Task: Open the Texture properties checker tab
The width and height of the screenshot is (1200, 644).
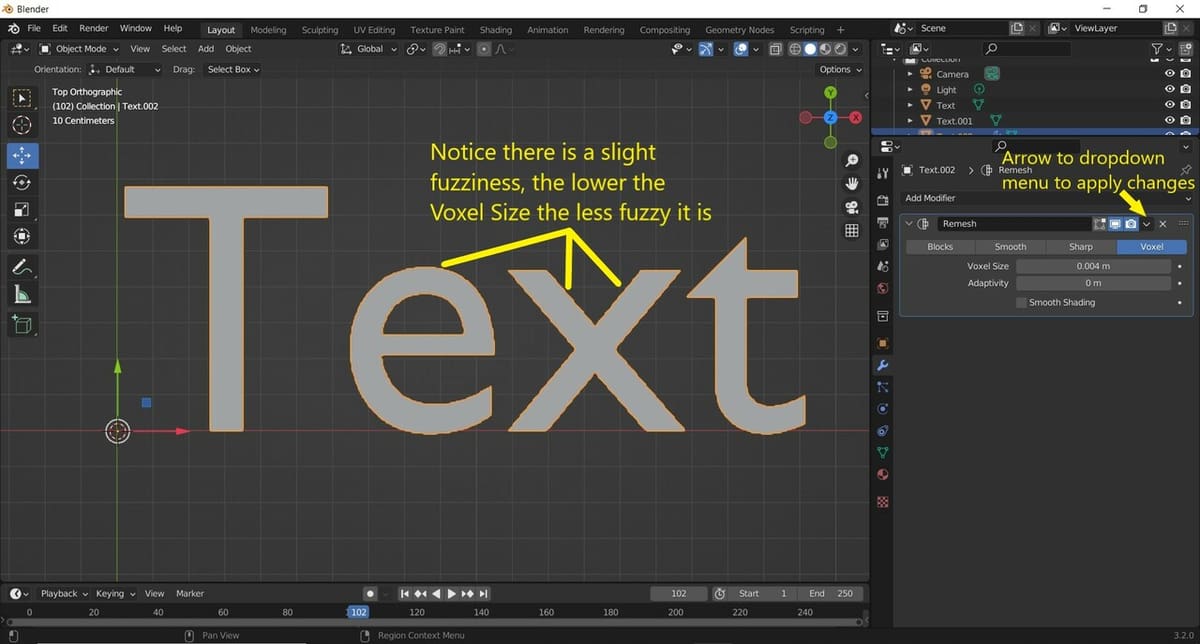Action: click(x=883, y=501)
